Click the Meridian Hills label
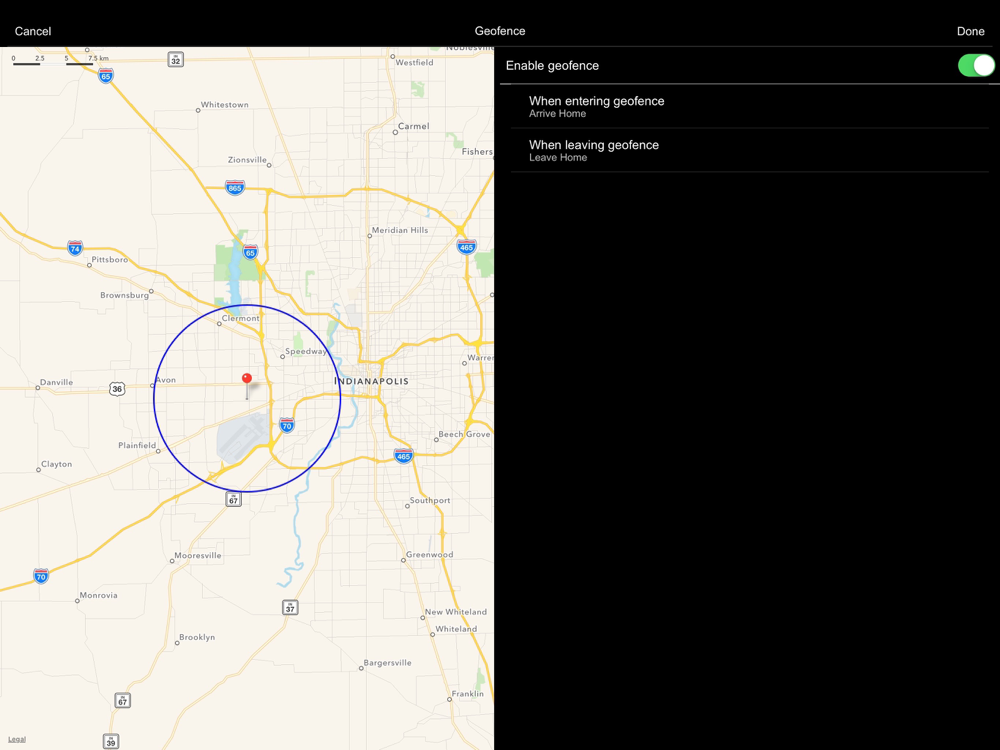1000x750 pixels. [400, 230]
